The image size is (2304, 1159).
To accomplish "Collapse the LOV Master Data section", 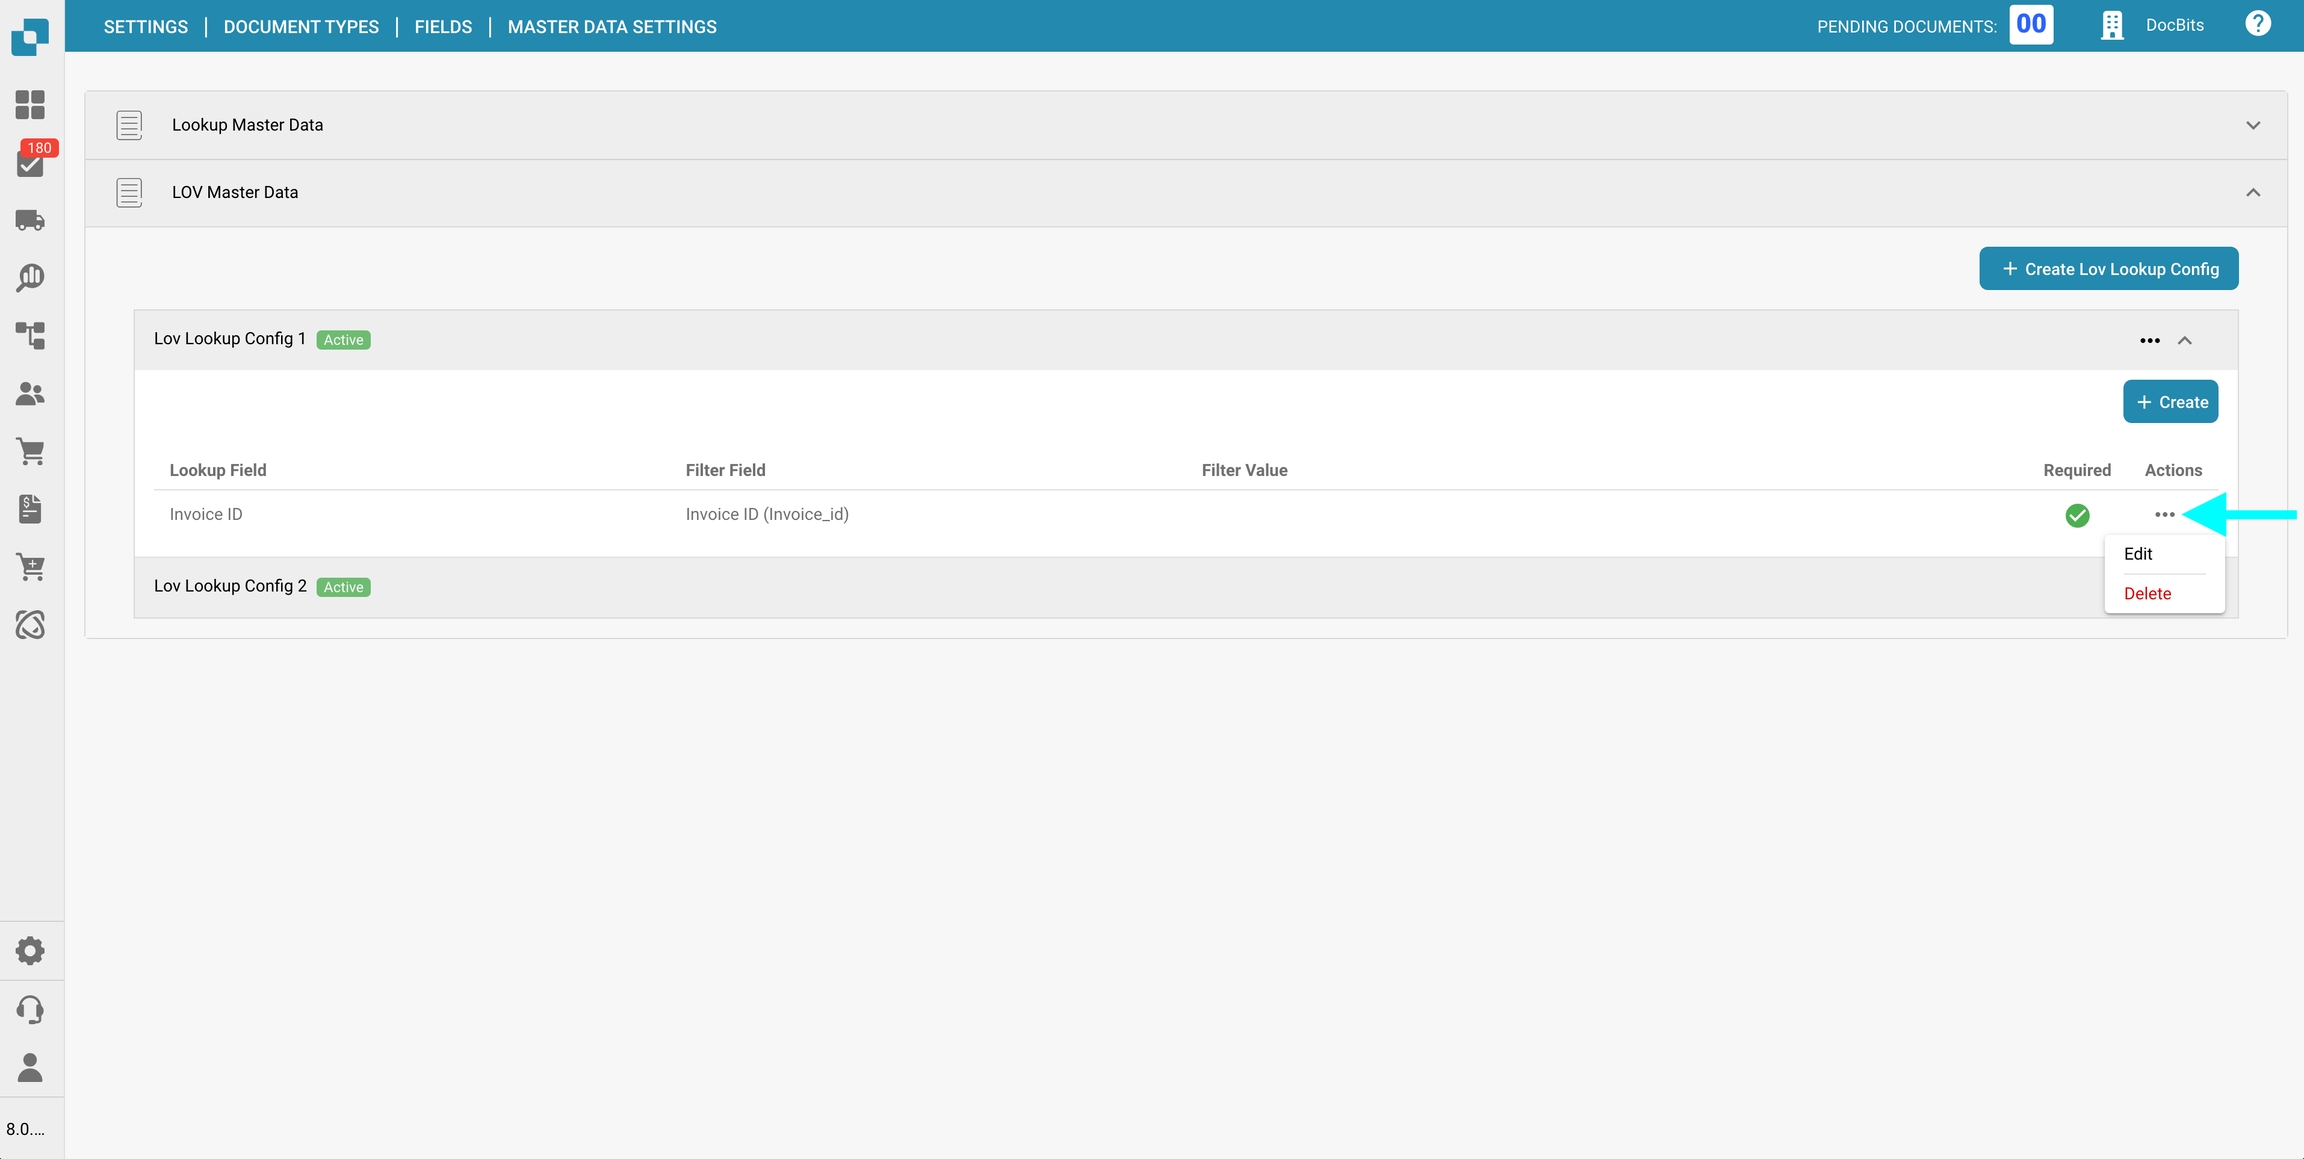I will [2253, 192].
